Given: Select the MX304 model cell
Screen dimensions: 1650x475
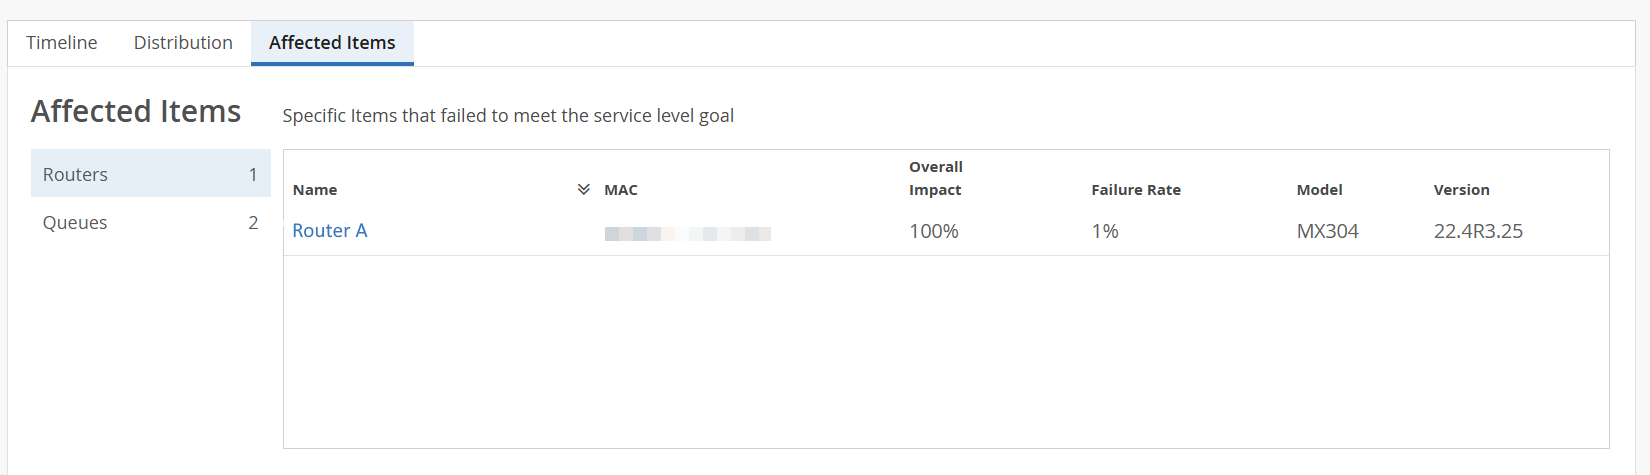Looking at the screenshot, I should pos(1328,232).
